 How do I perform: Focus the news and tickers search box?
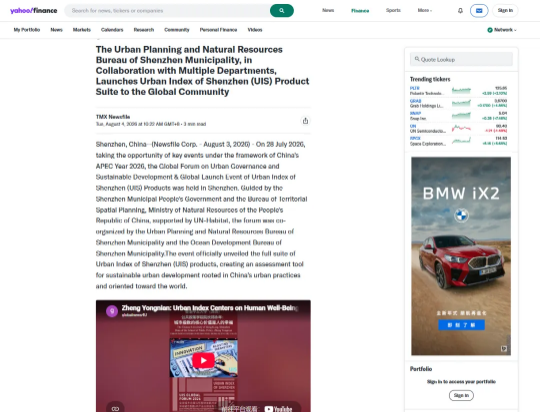point(167,11)
